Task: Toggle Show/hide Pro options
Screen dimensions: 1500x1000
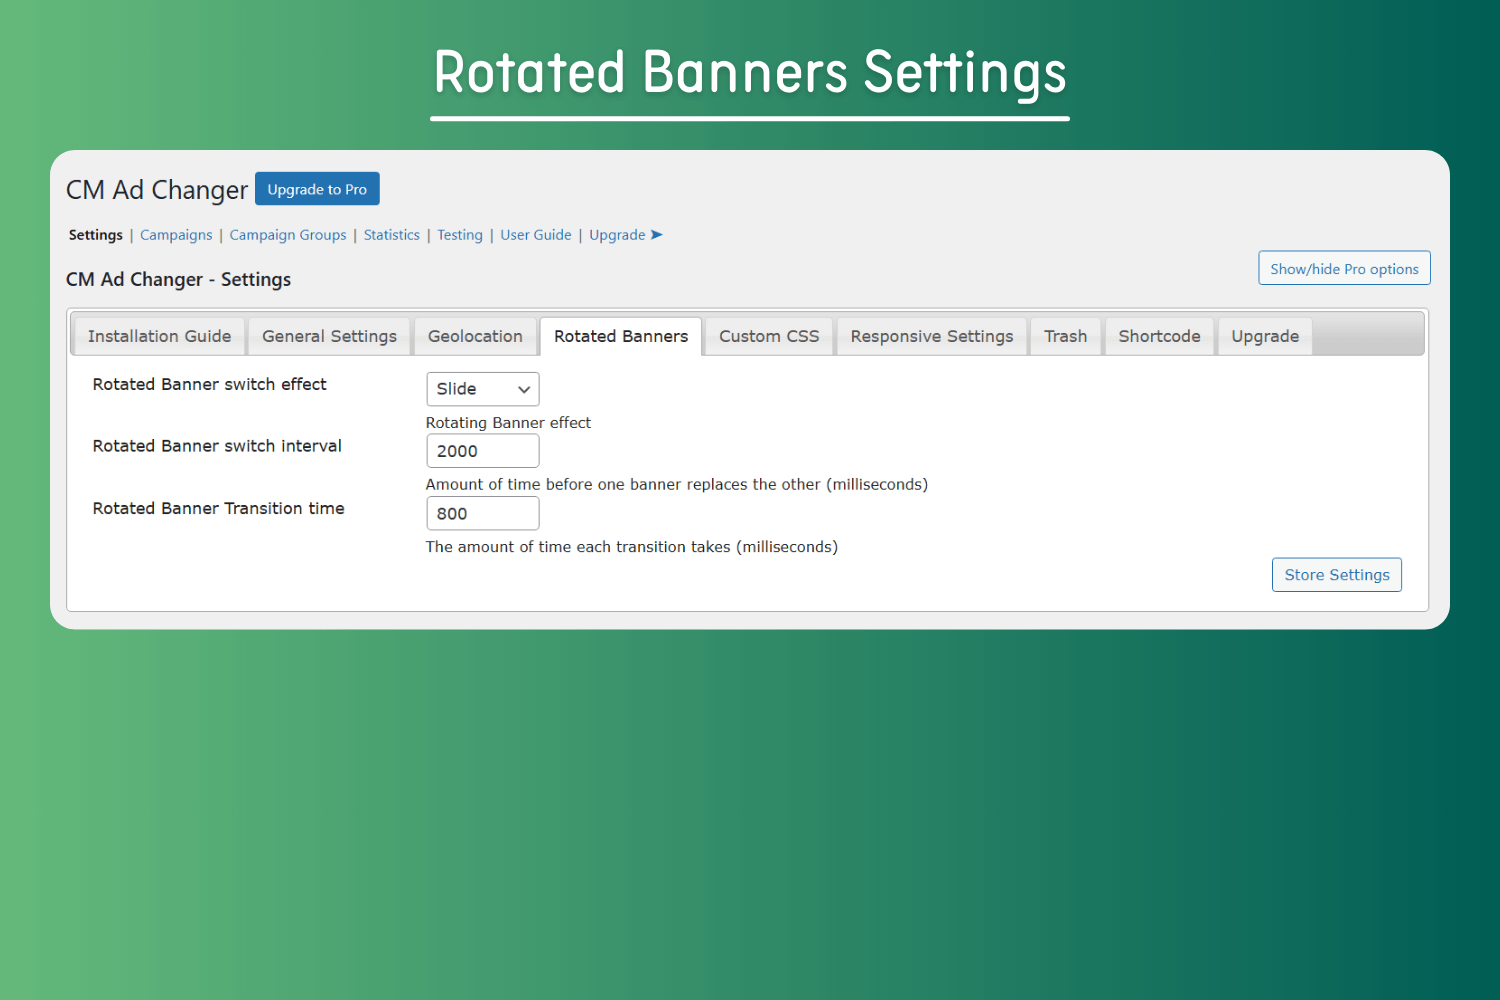Action: point(1344,268)
